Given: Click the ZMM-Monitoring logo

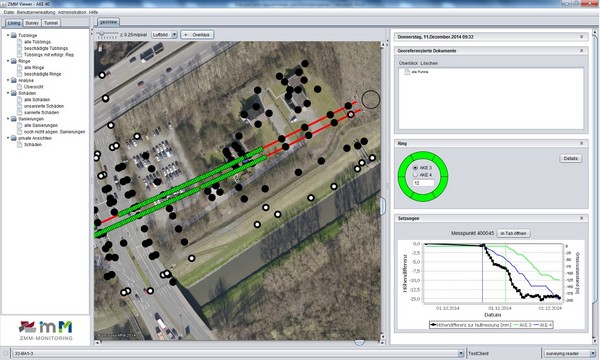Looking at the screenshot, I should 46,330.
